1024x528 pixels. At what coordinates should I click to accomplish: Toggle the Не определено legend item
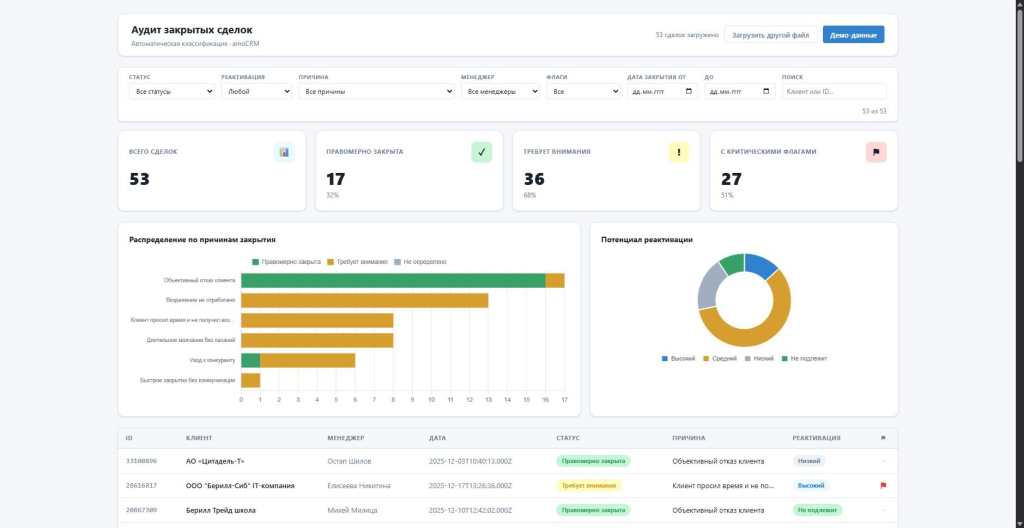click(x=421, y=262)
